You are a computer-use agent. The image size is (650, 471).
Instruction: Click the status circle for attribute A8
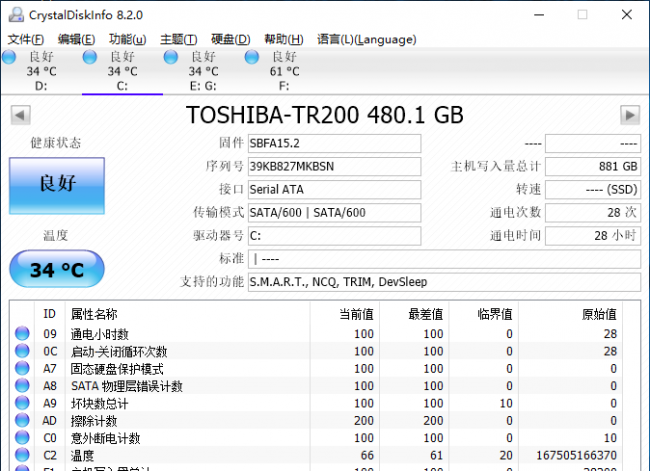(x=22, y=386)
